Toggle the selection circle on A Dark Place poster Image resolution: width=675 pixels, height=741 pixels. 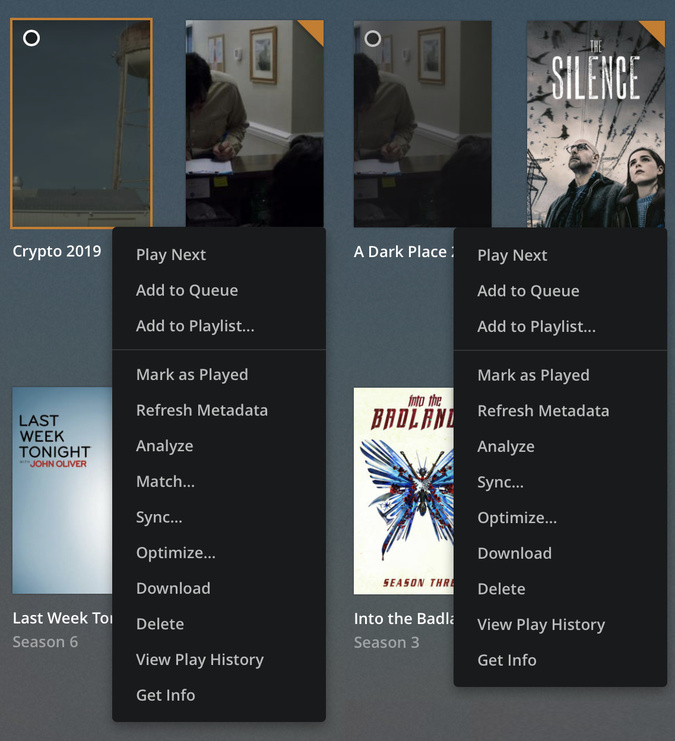(372, 38)
